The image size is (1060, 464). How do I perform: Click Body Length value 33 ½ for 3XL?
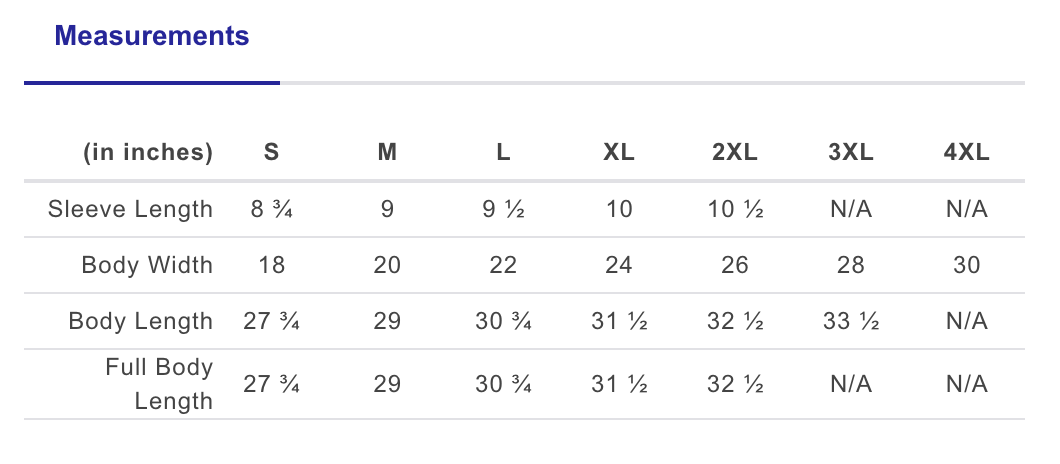pyautogui.click(x=851, y=321)
